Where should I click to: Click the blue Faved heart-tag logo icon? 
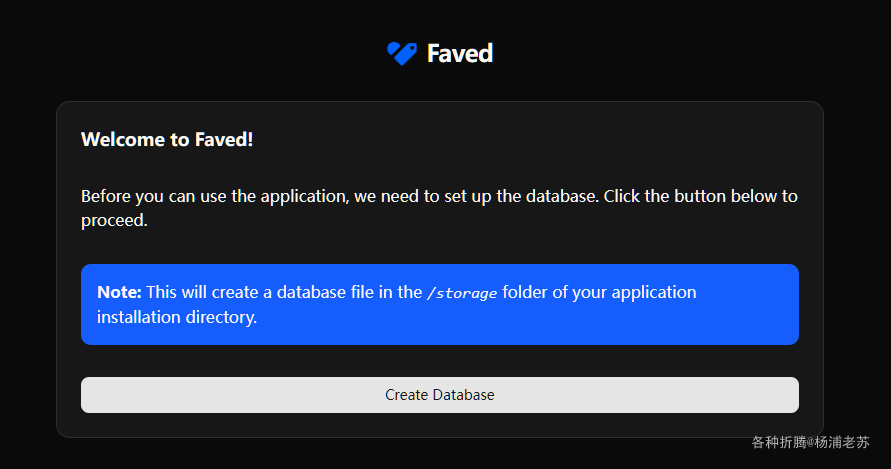pos(401,53)
